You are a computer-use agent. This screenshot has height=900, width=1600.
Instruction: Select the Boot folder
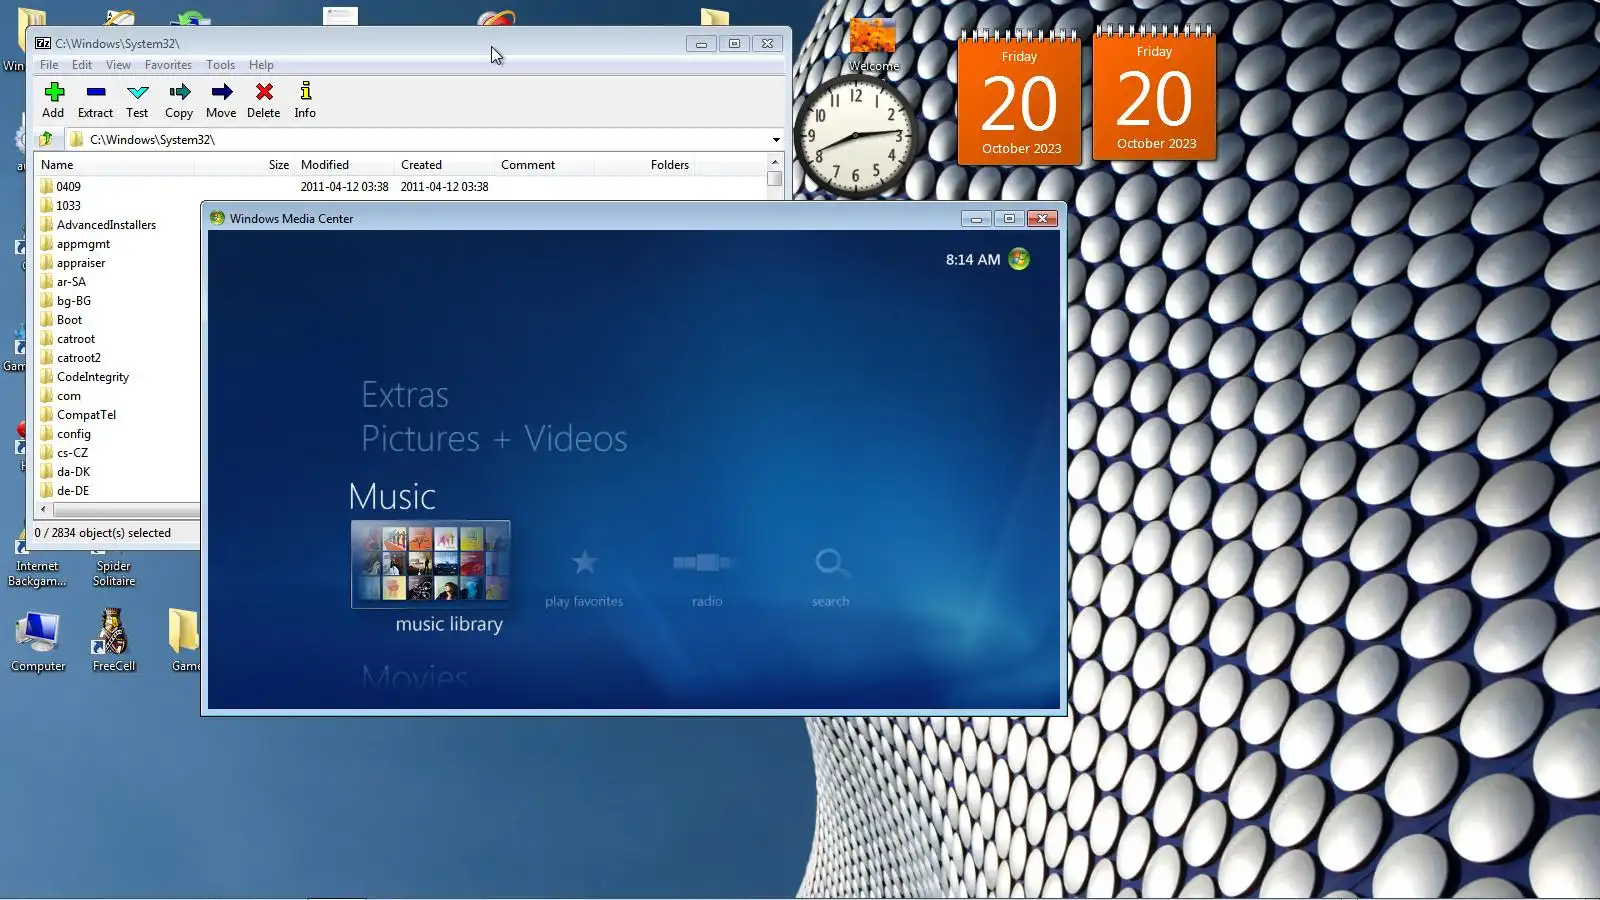pos(69,320)
